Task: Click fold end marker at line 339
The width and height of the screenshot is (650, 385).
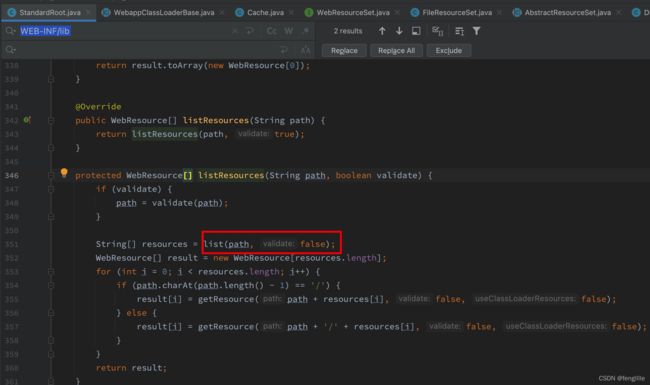Action: pyautogui.click(x=51, y=79)
